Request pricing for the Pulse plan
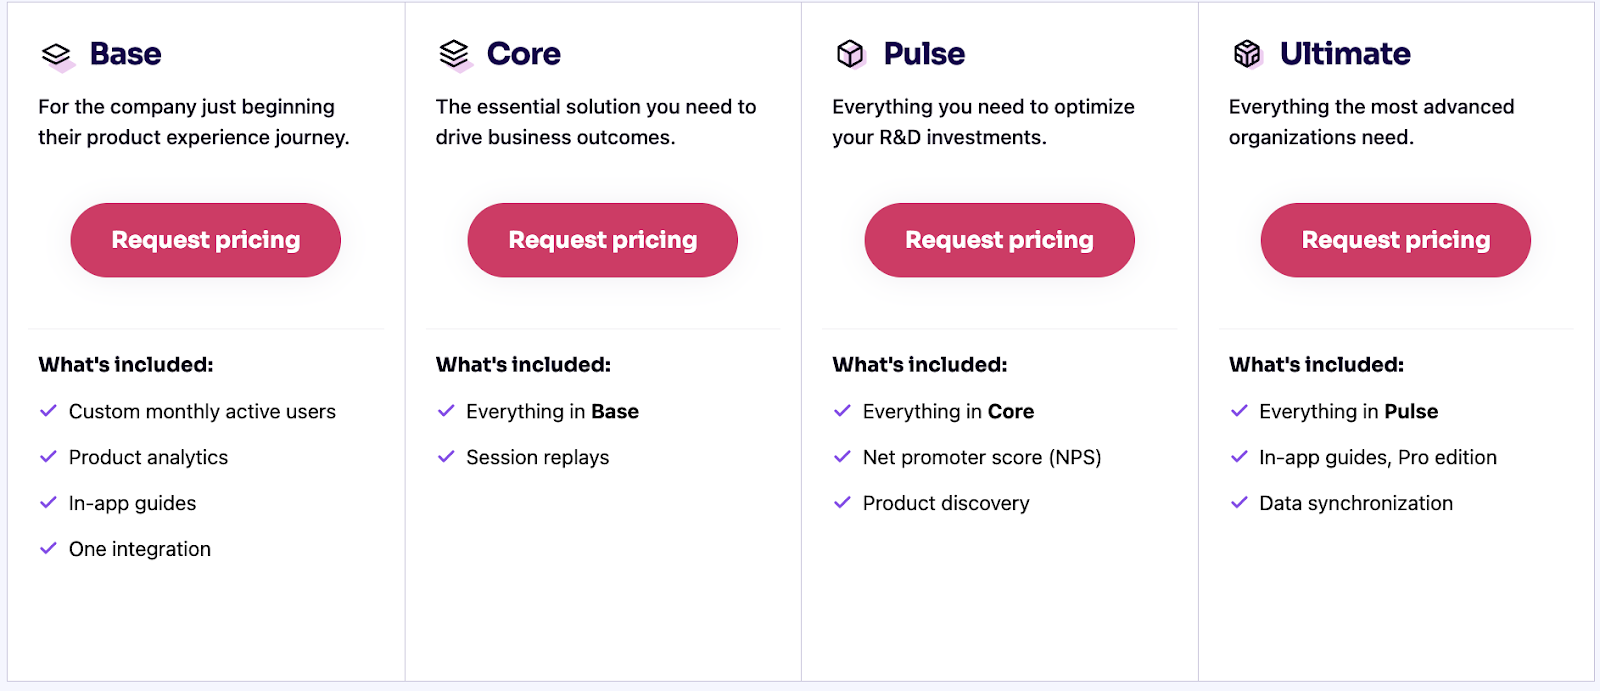1600x691 pixels. click(x=1000, y=240)
